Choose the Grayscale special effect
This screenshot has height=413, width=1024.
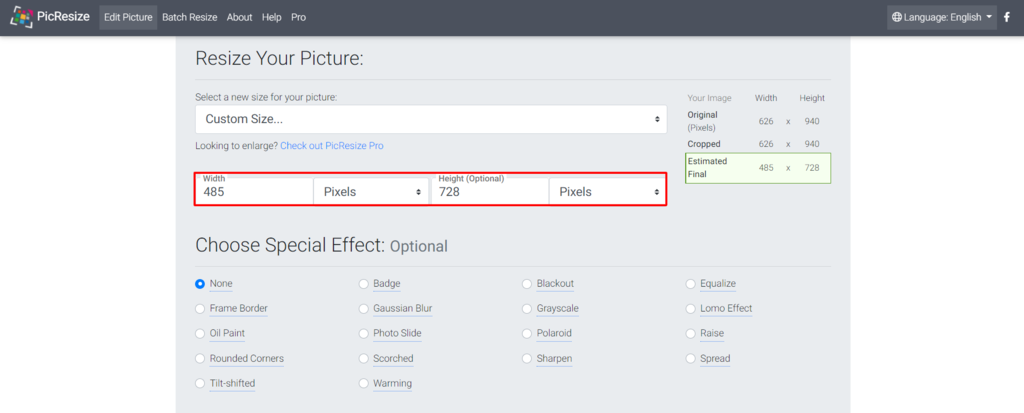click(528, 308)
